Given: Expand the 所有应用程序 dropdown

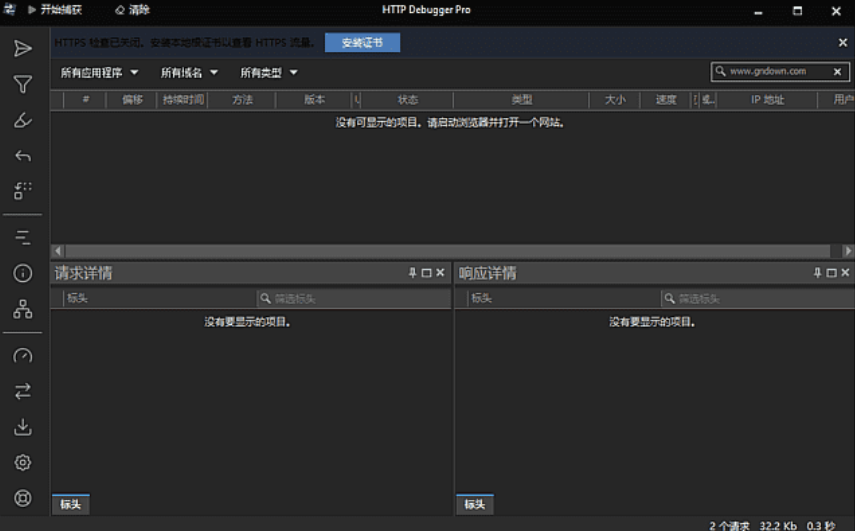Looking at the screenshot, I should tap(99, 73).
